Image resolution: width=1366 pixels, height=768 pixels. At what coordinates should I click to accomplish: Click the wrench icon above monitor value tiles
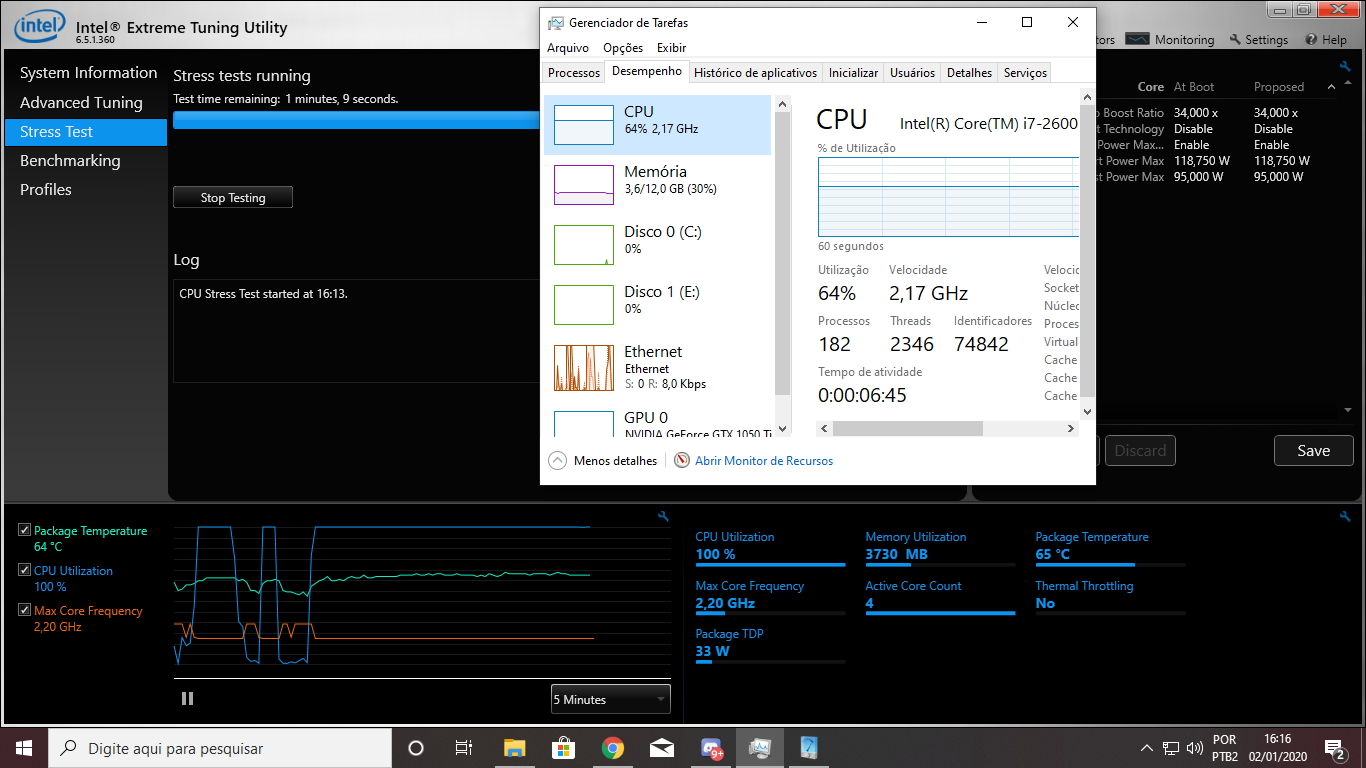coord(1345,516)
